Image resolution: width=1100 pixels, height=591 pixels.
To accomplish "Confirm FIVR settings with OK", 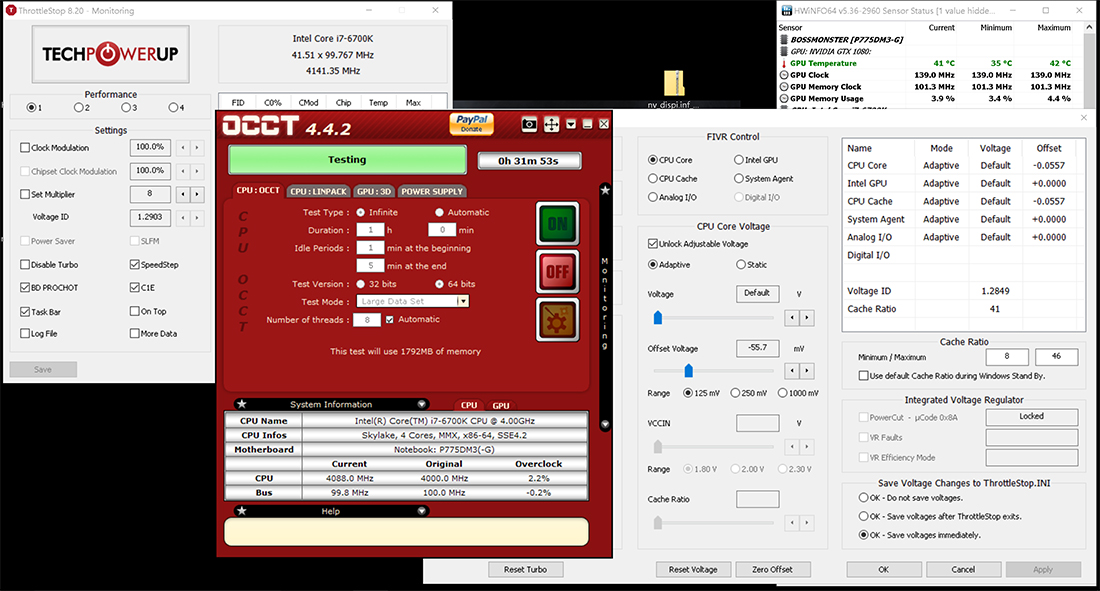I will tap(884, 569).
